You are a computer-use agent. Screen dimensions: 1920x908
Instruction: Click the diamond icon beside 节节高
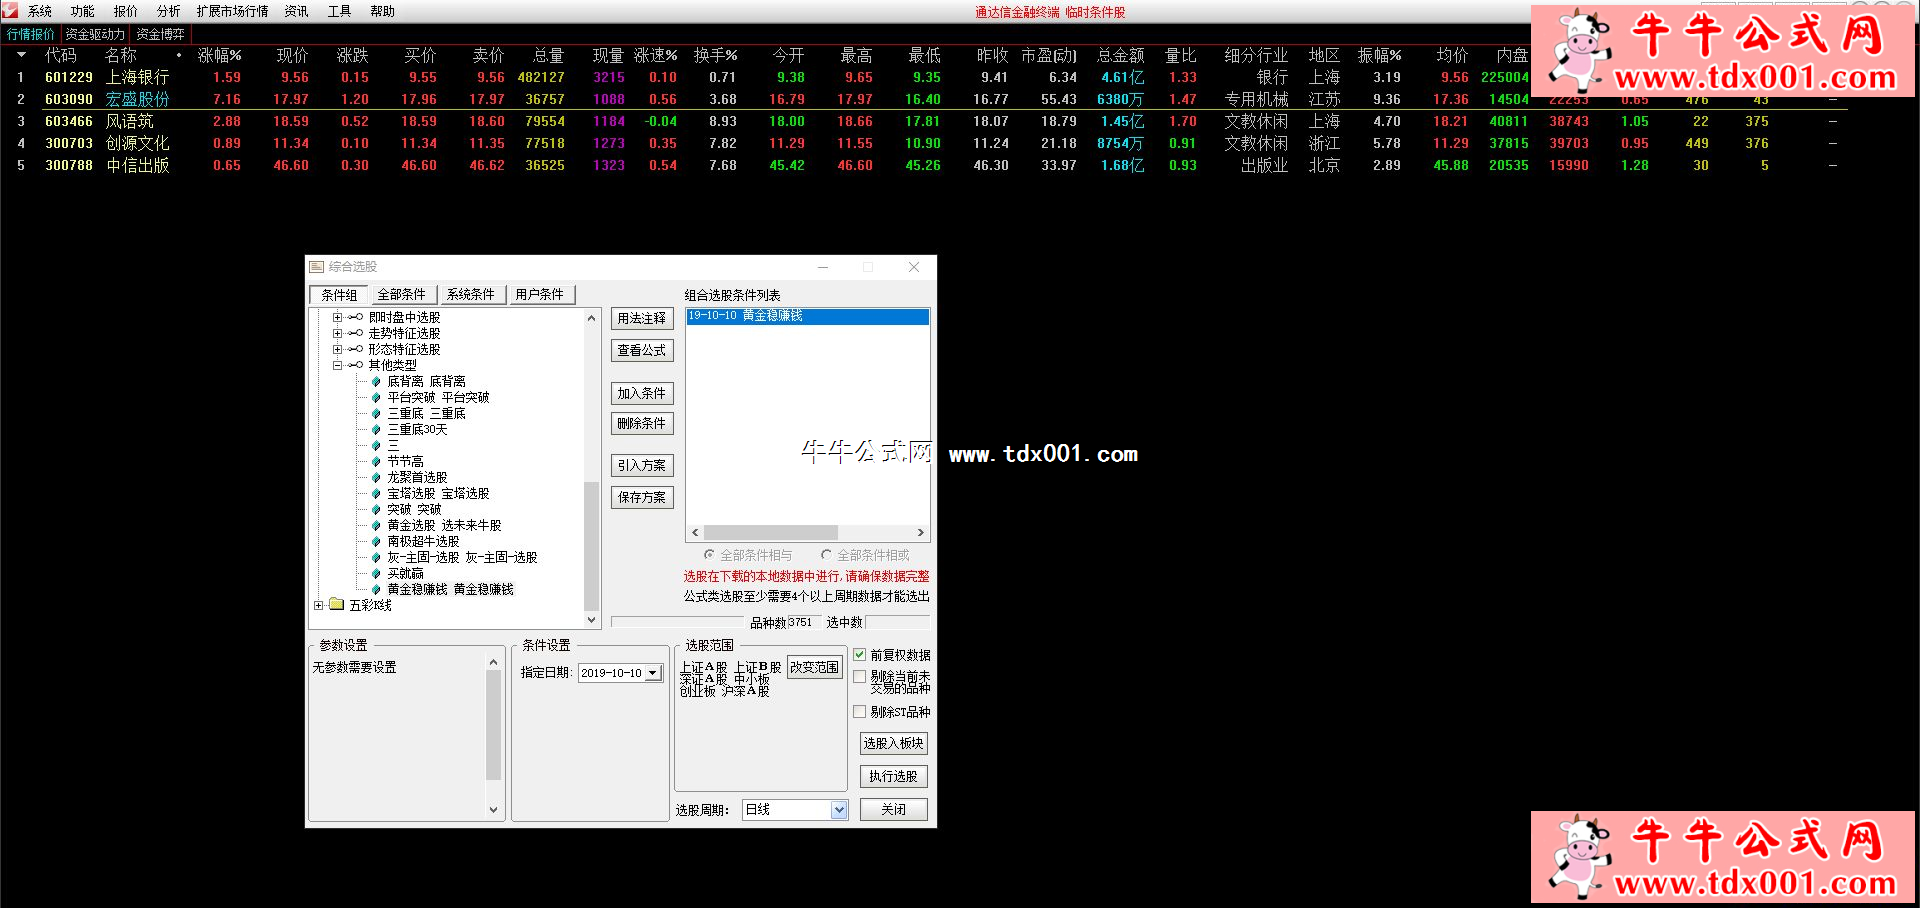(376, 461)
